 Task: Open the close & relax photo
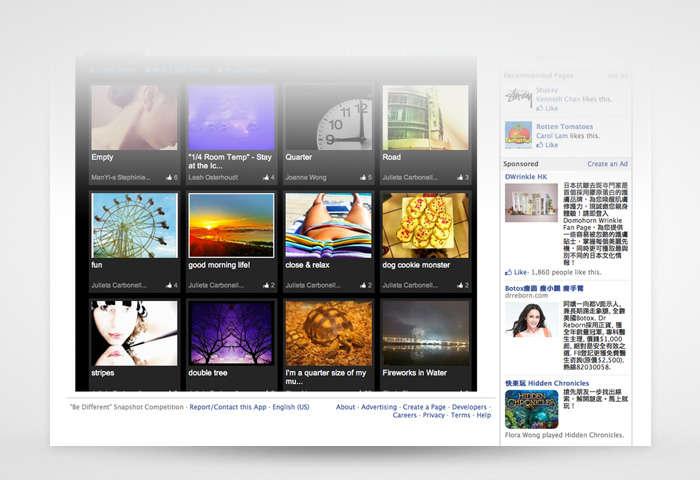329,225
